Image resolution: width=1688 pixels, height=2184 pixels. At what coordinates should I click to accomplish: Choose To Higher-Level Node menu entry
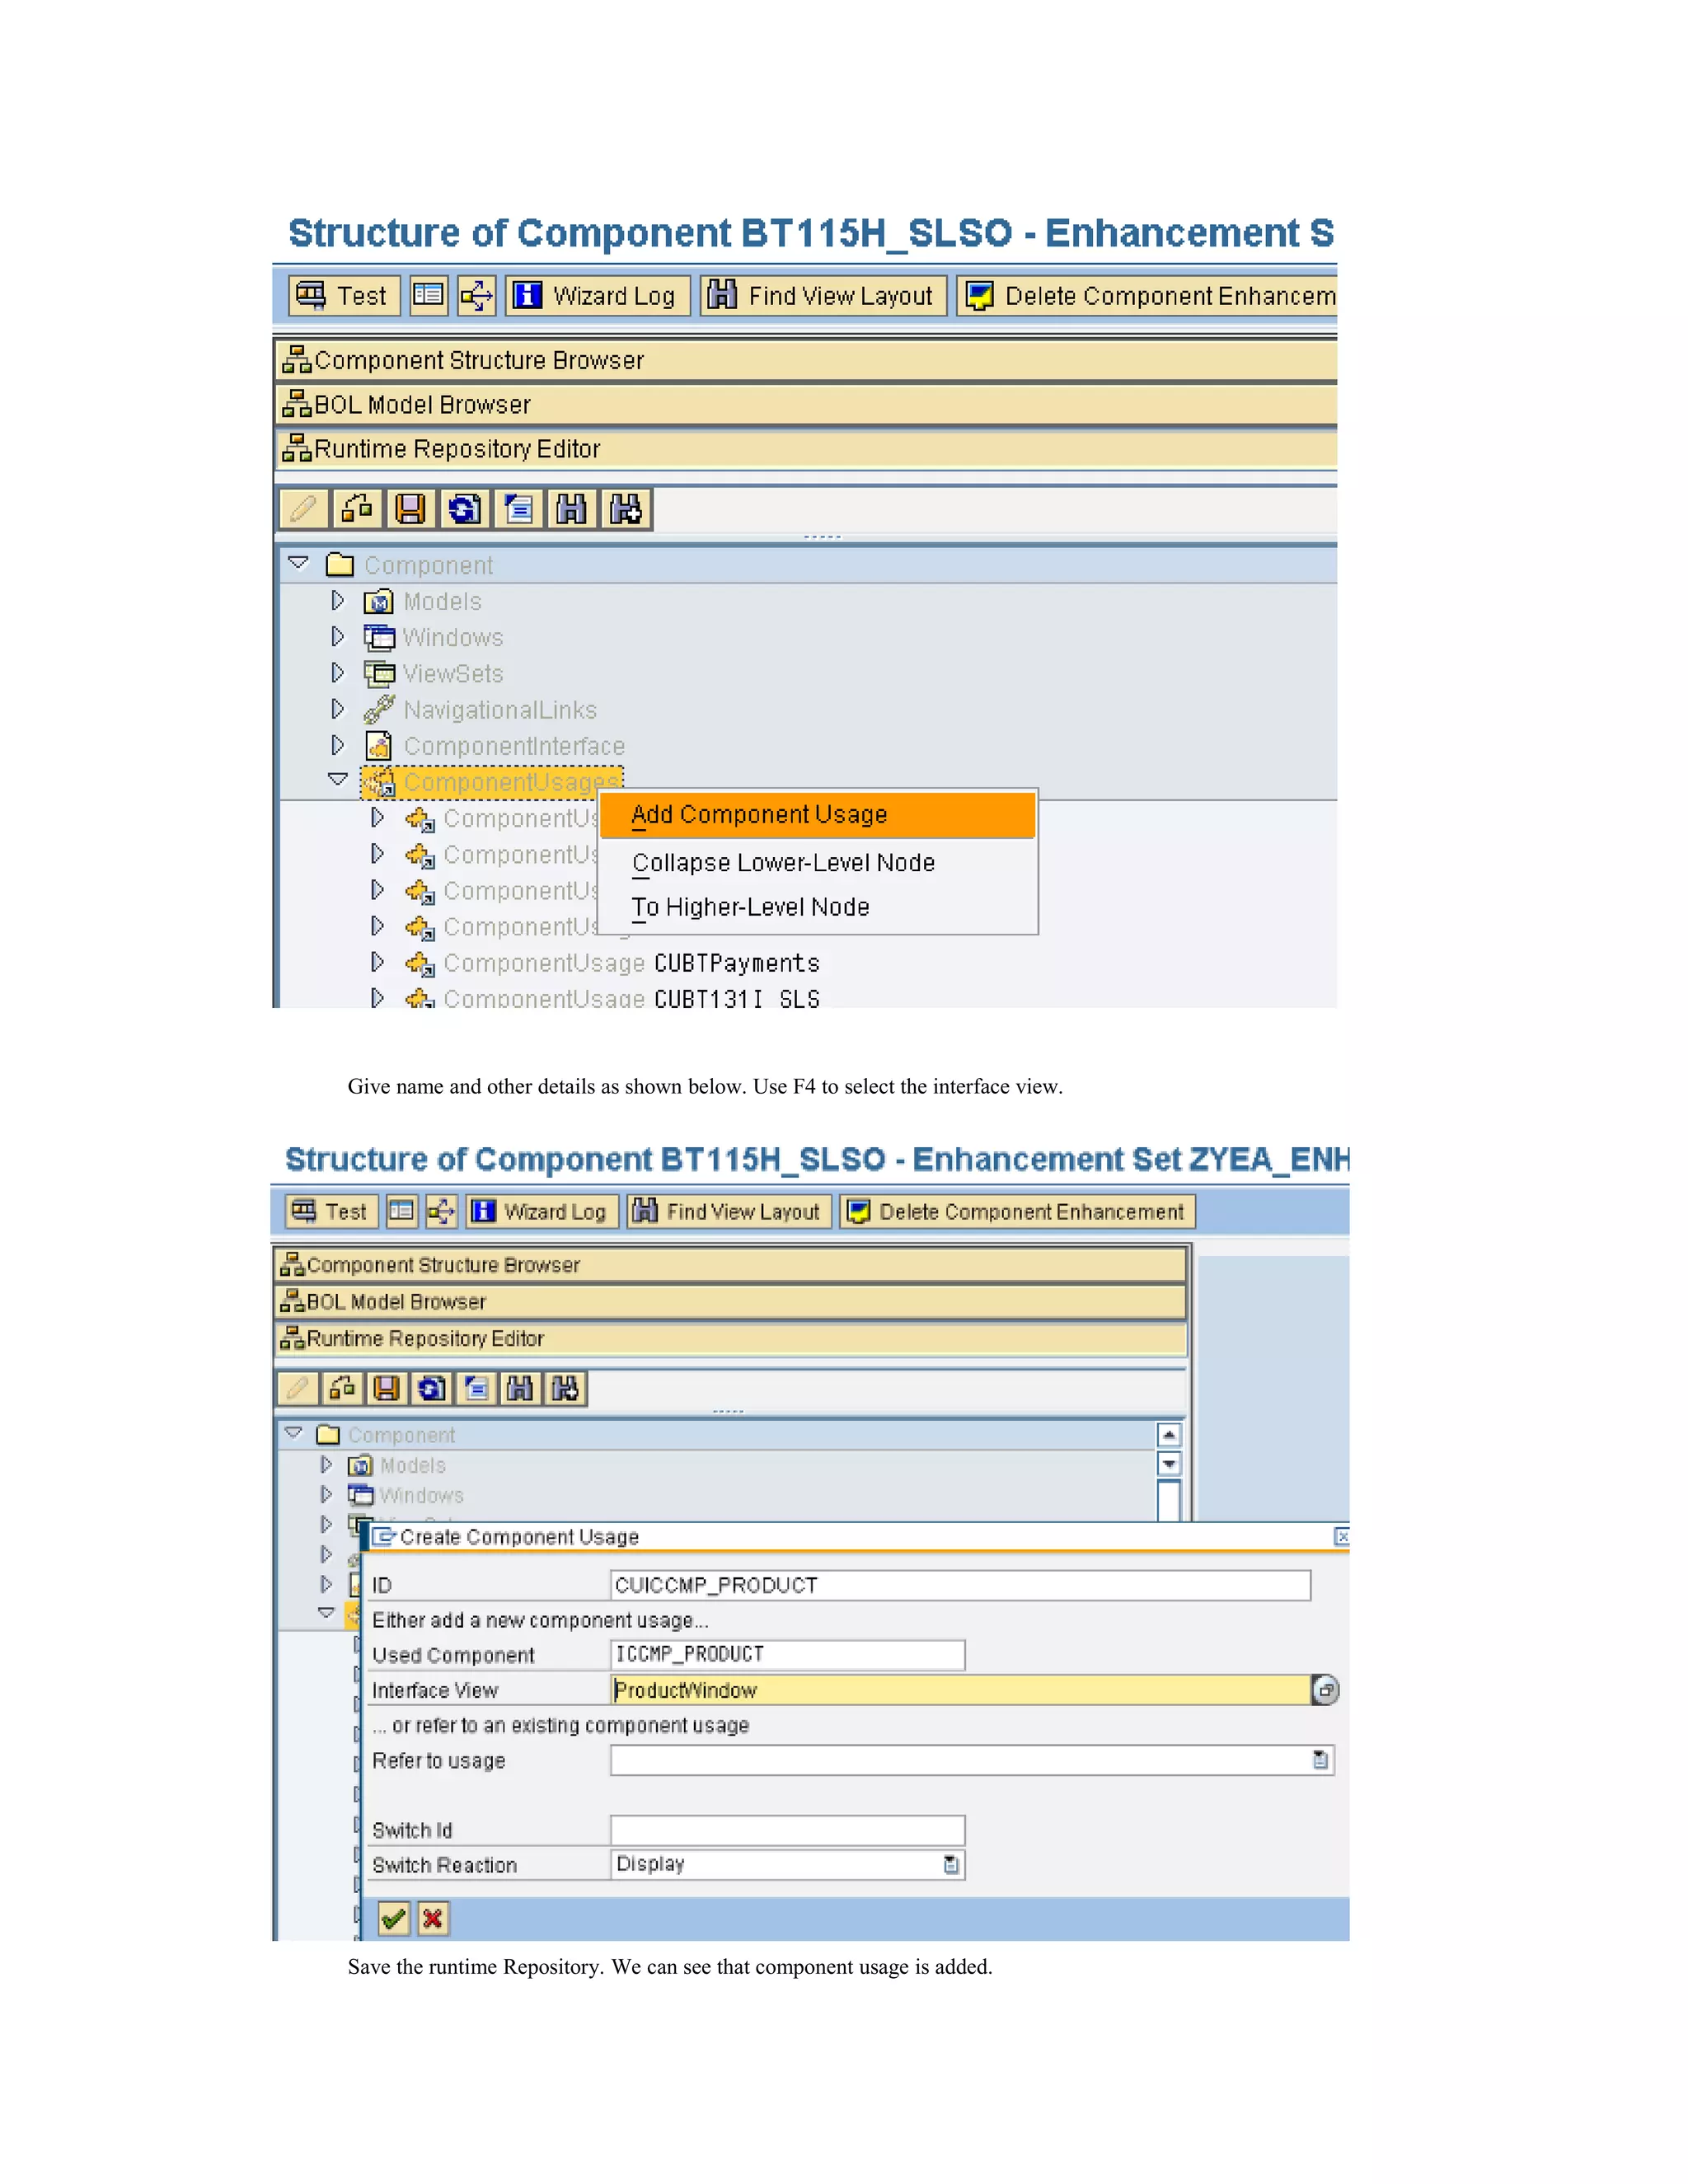750,907
